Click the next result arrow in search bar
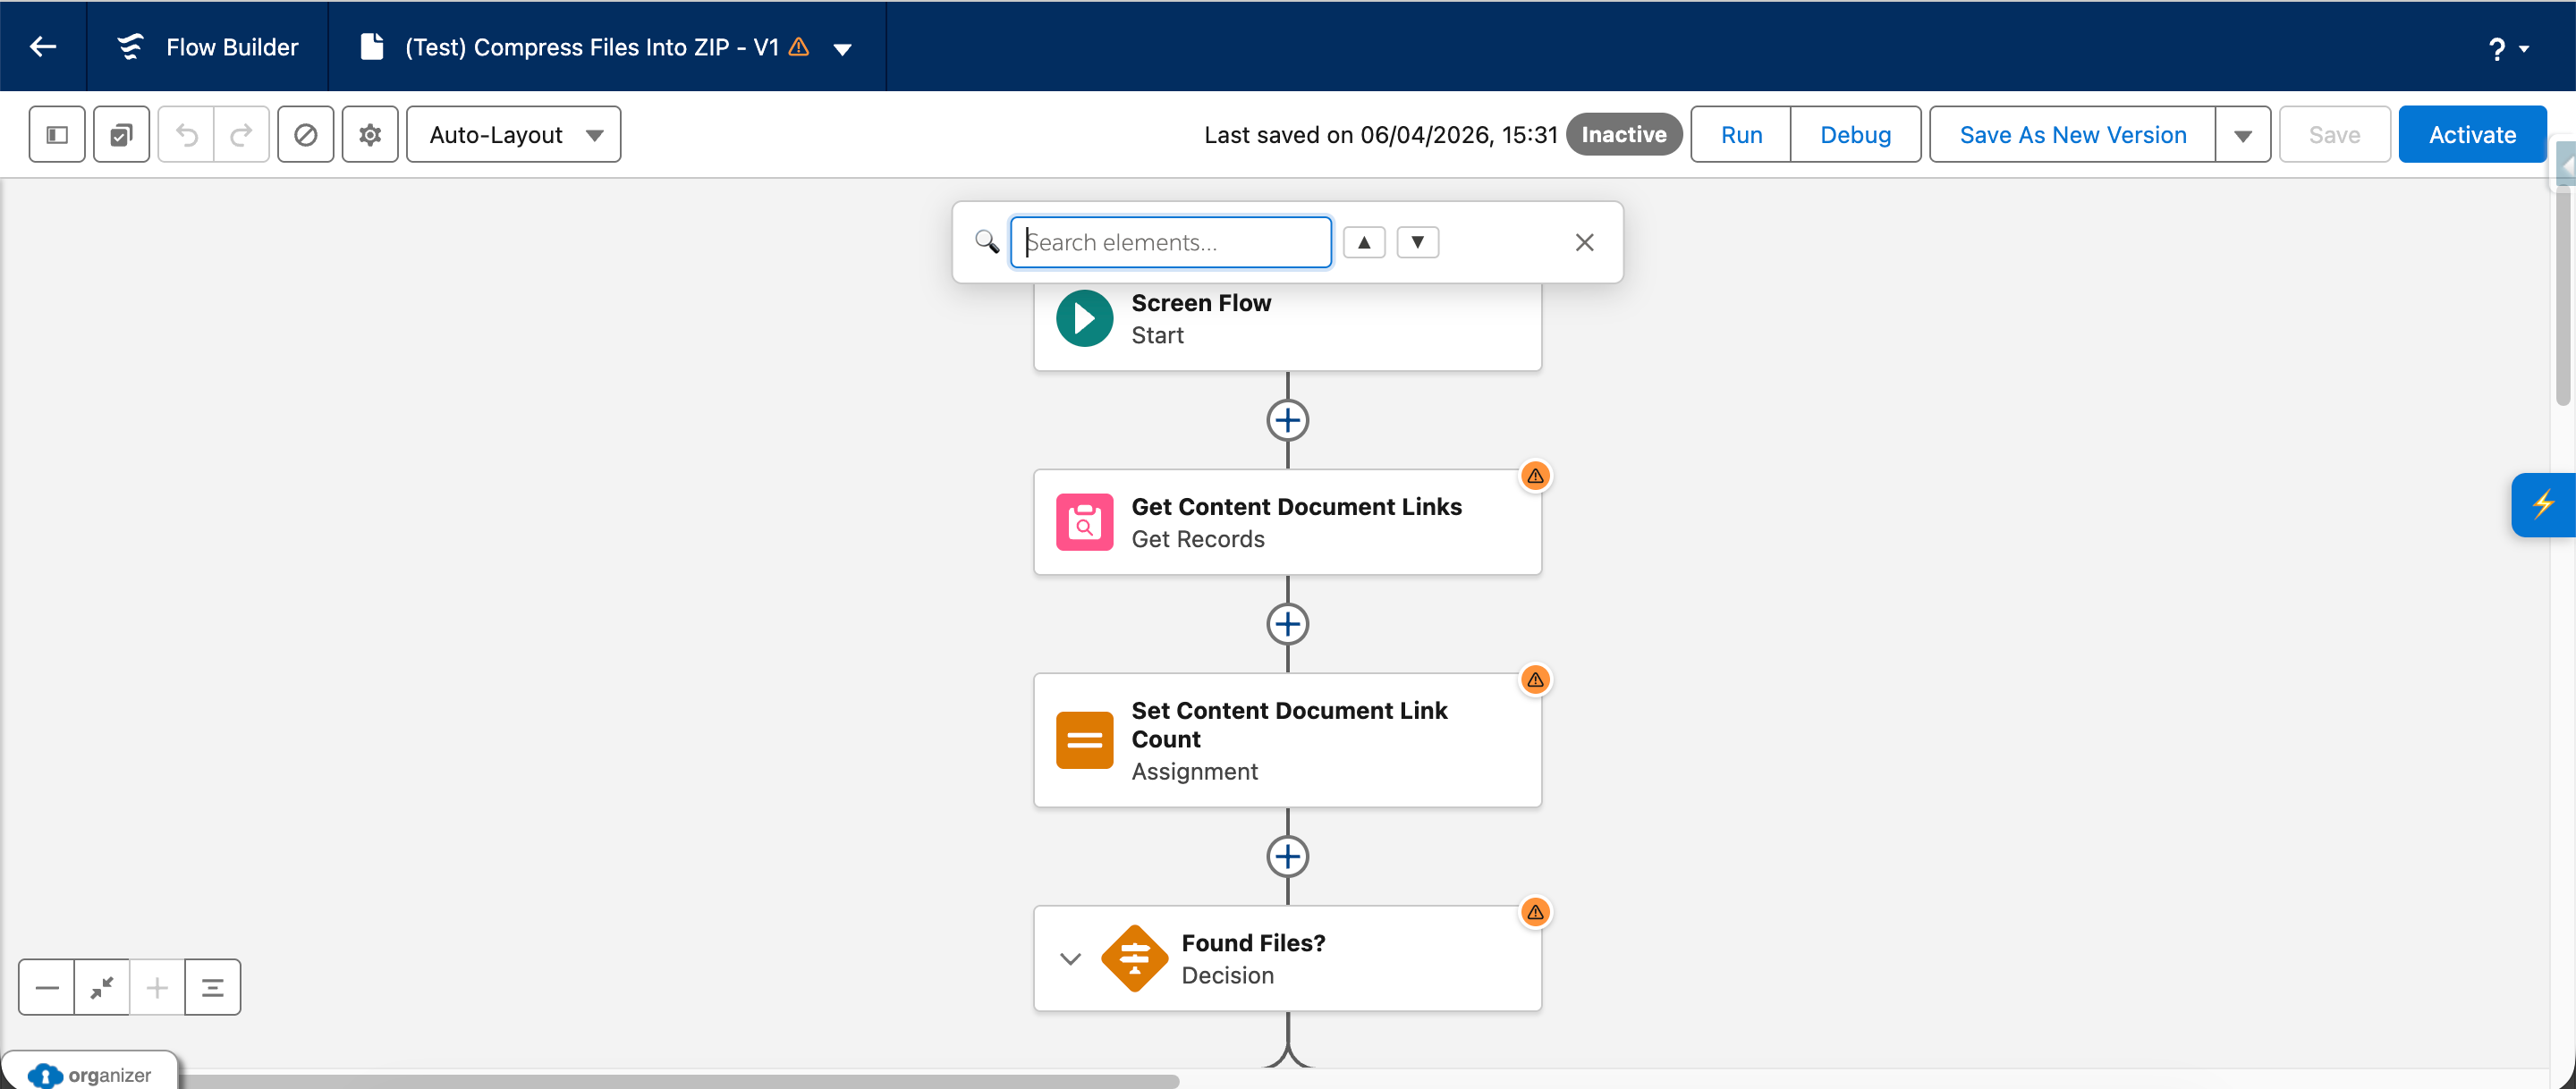The image size is (2576, 1089). (x=1417, y=242)
